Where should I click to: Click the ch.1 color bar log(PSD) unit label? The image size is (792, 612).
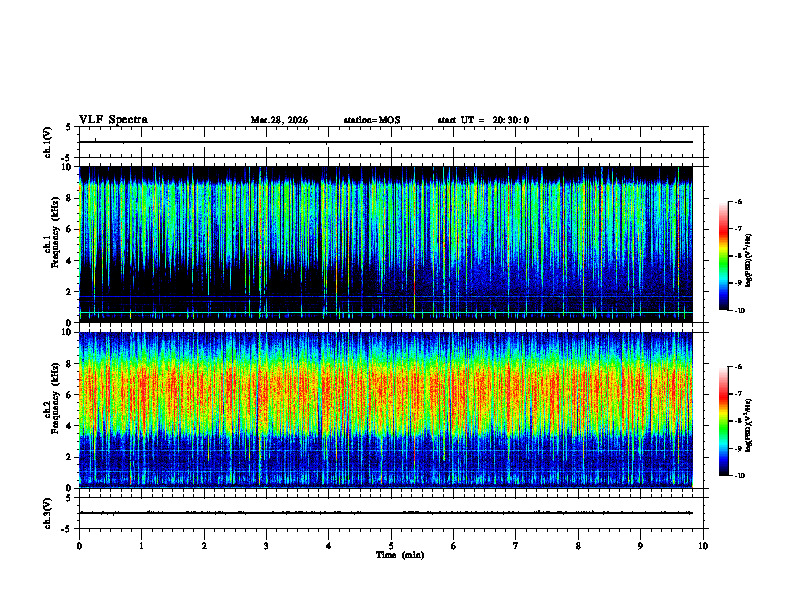tap(749, 260)
